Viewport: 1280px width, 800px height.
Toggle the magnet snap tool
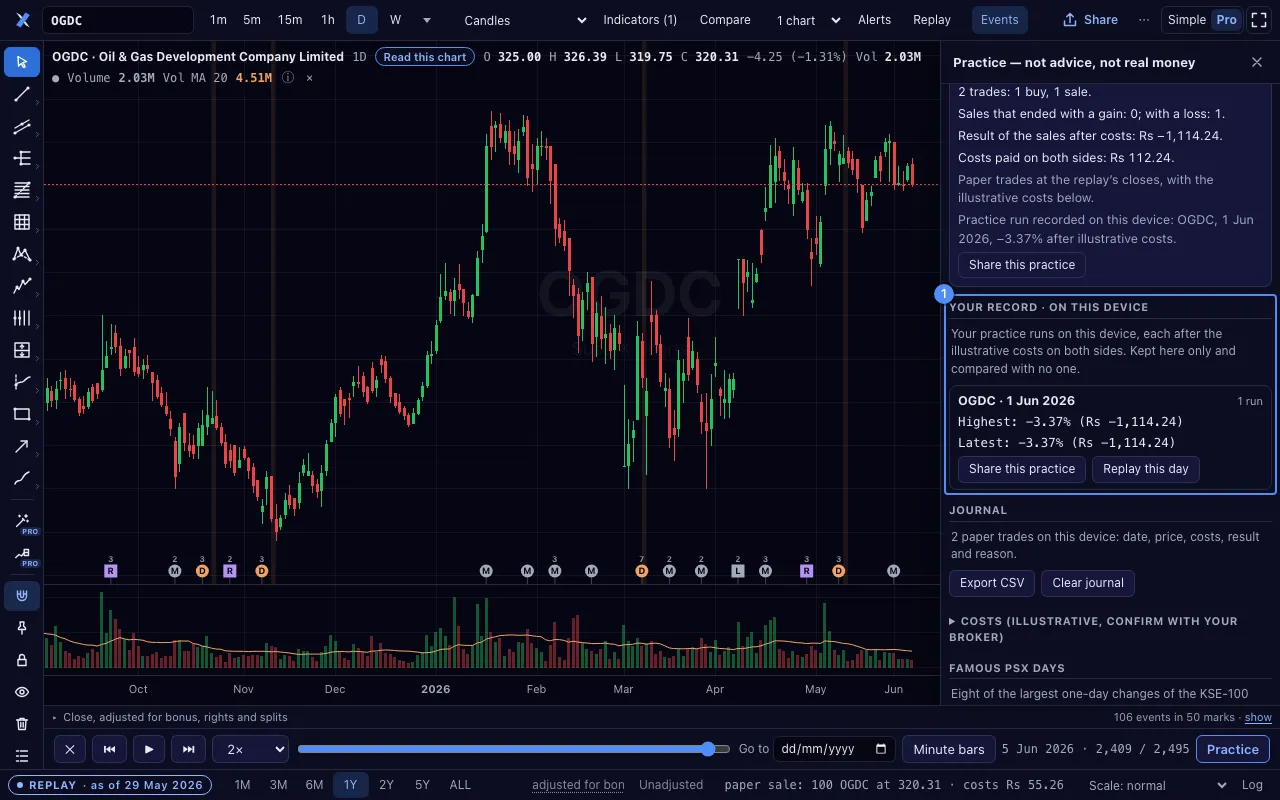pyautogui.click(x=22, y=596)
